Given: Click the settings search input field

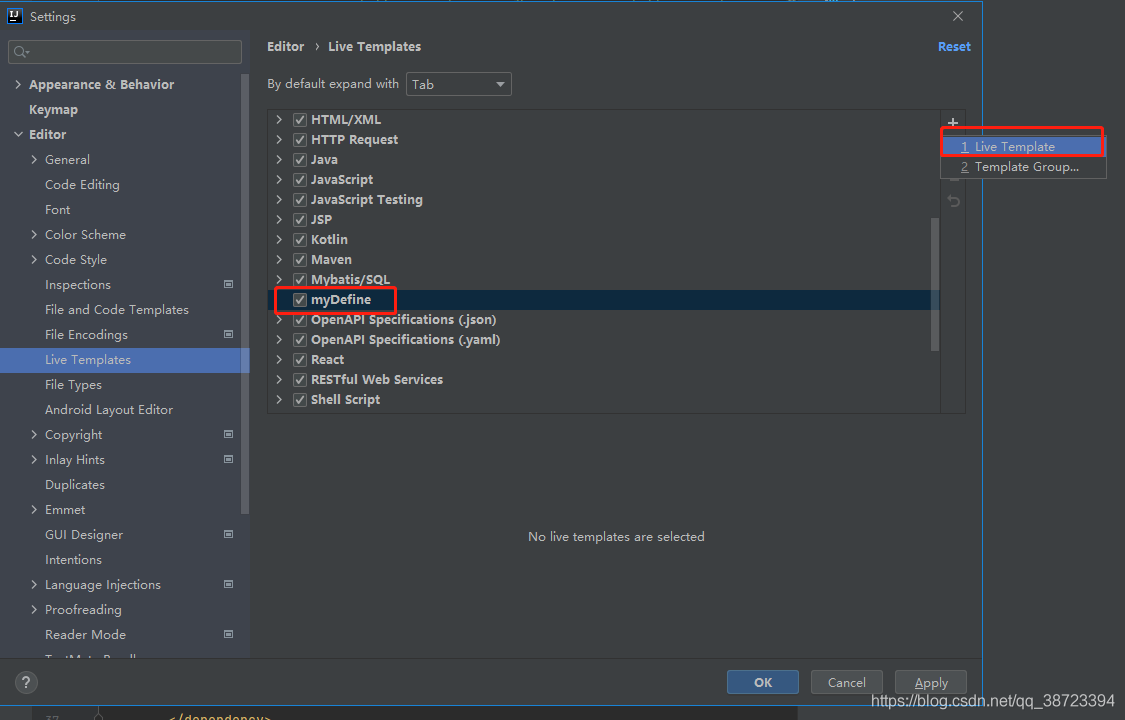Looking at the screenshot, I should [x=125, y=52].
